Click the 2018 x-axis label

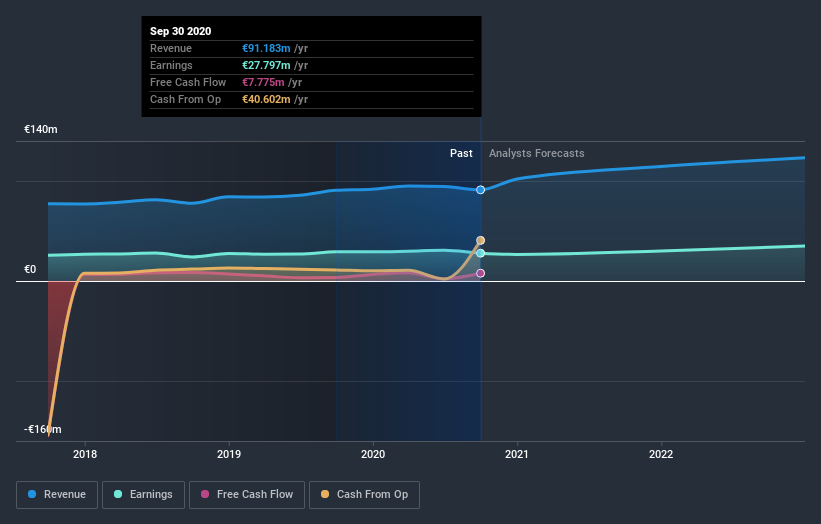85,454
